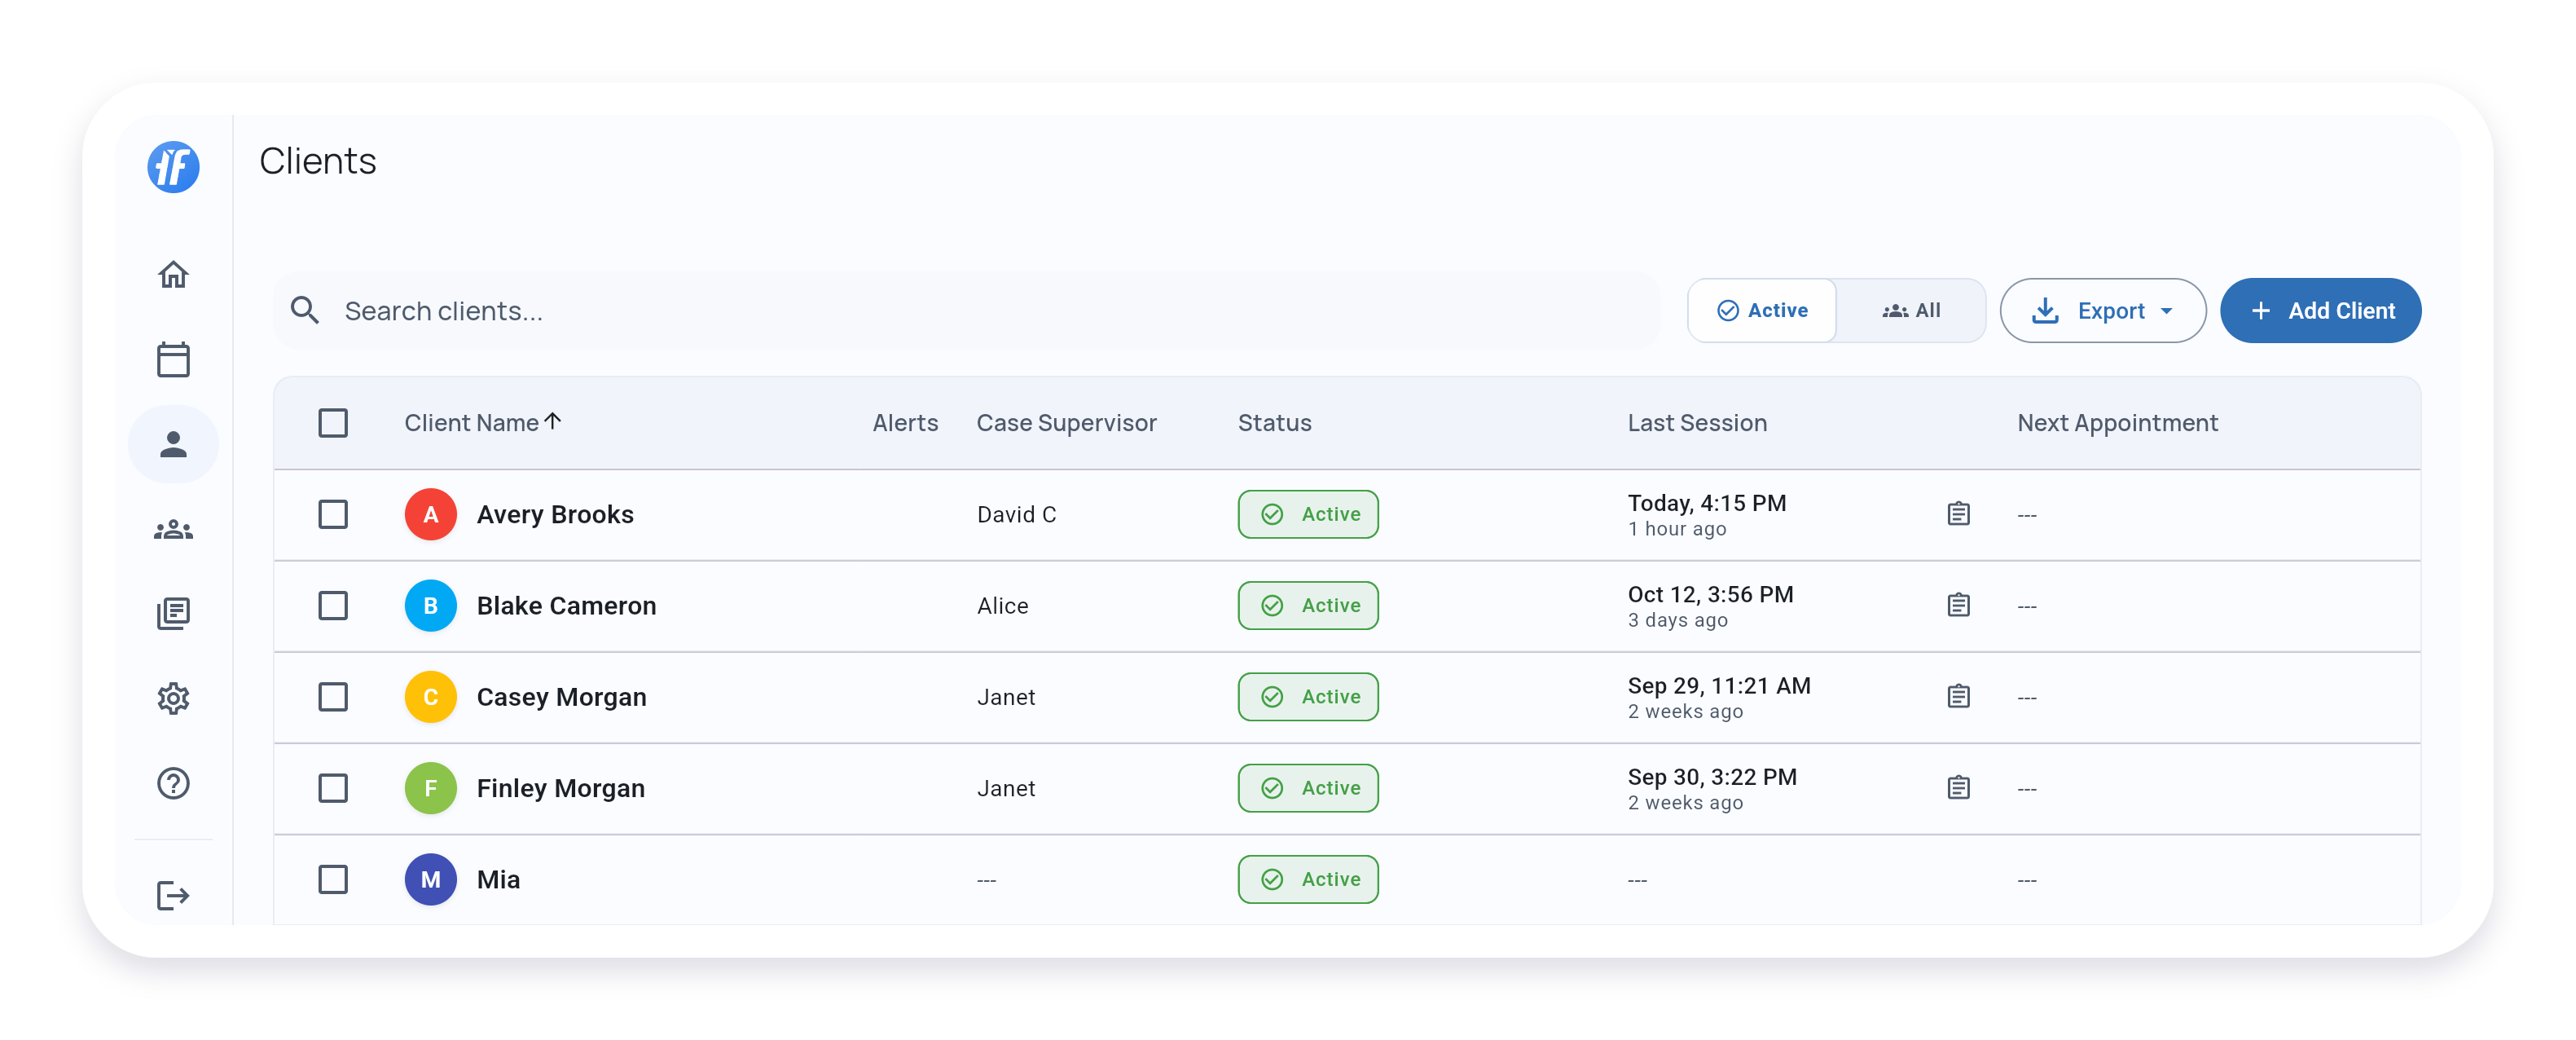This screenshot has height=1040, width=2576.
Task: Click the Last Session column header
Action: point(1697,423)
